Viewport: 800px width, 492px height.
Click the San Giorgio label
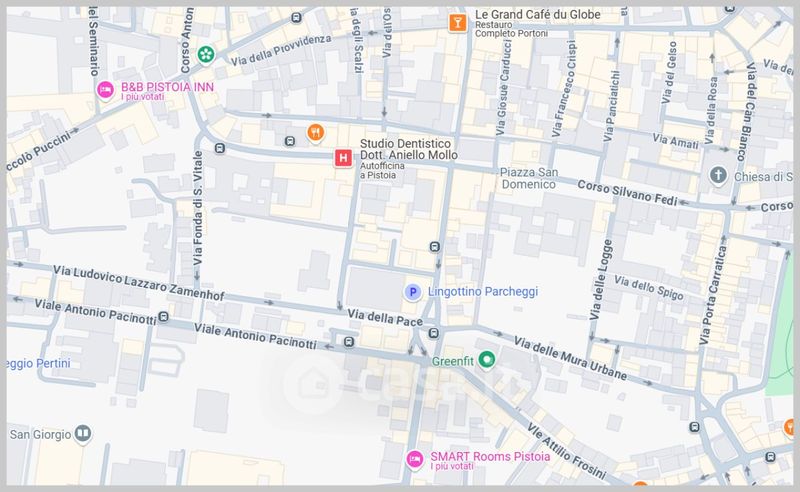(40, 434)
